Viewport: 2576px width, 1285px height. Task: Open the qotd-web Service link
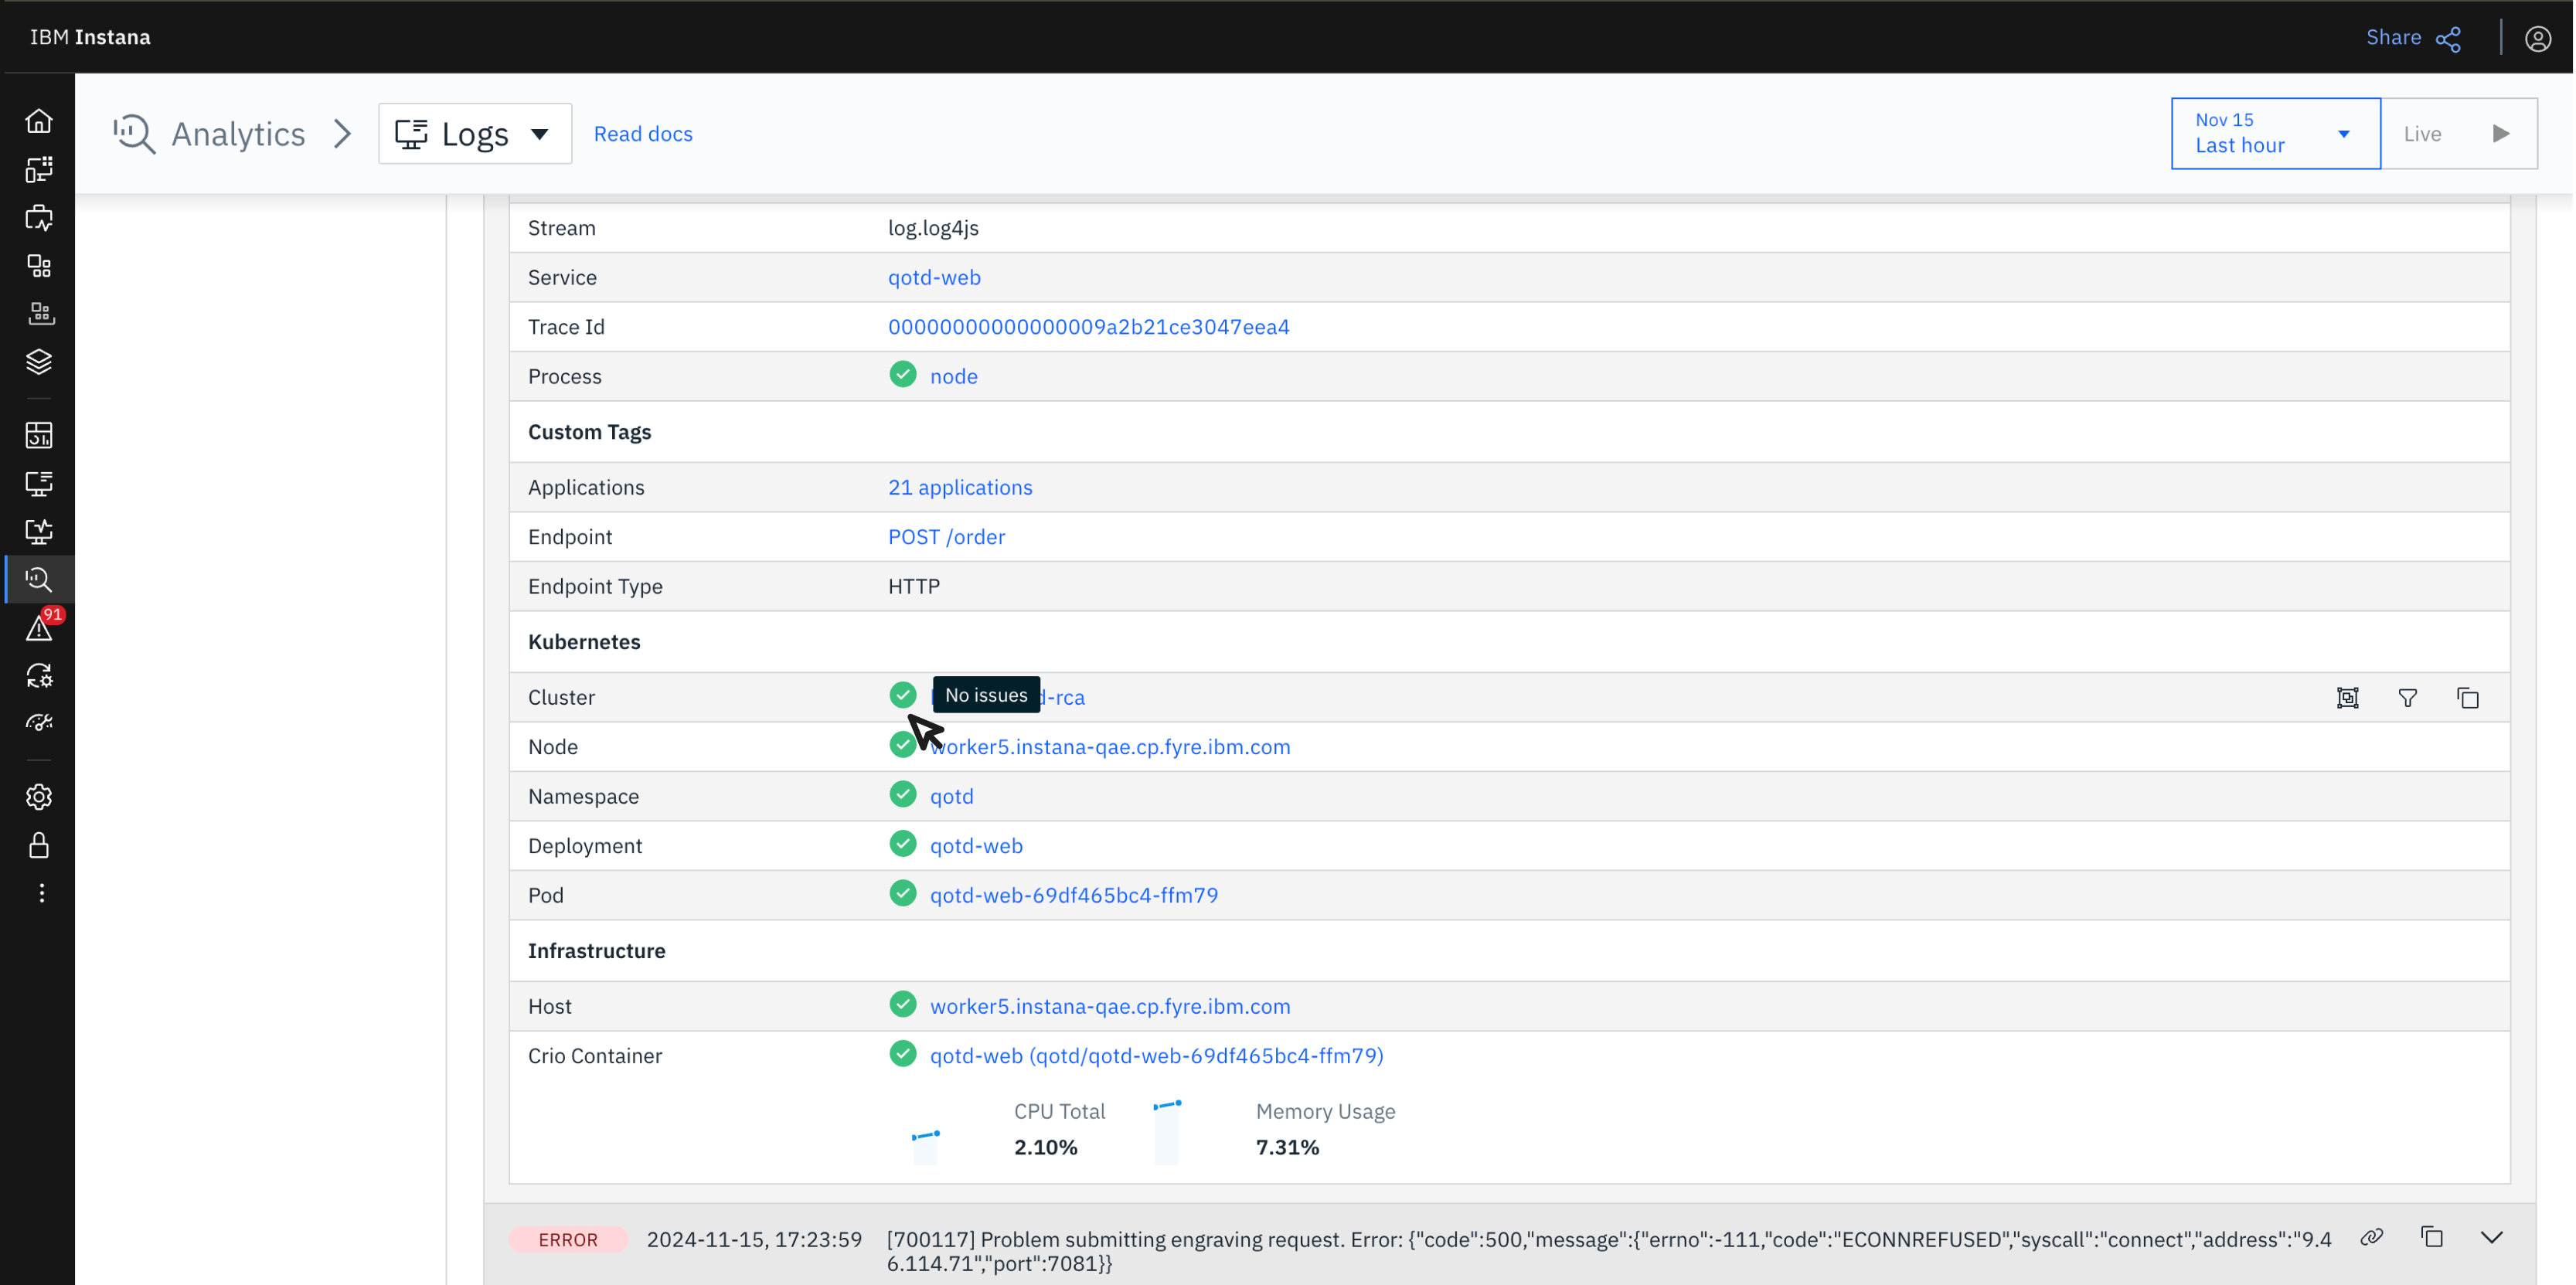point(934,278)
